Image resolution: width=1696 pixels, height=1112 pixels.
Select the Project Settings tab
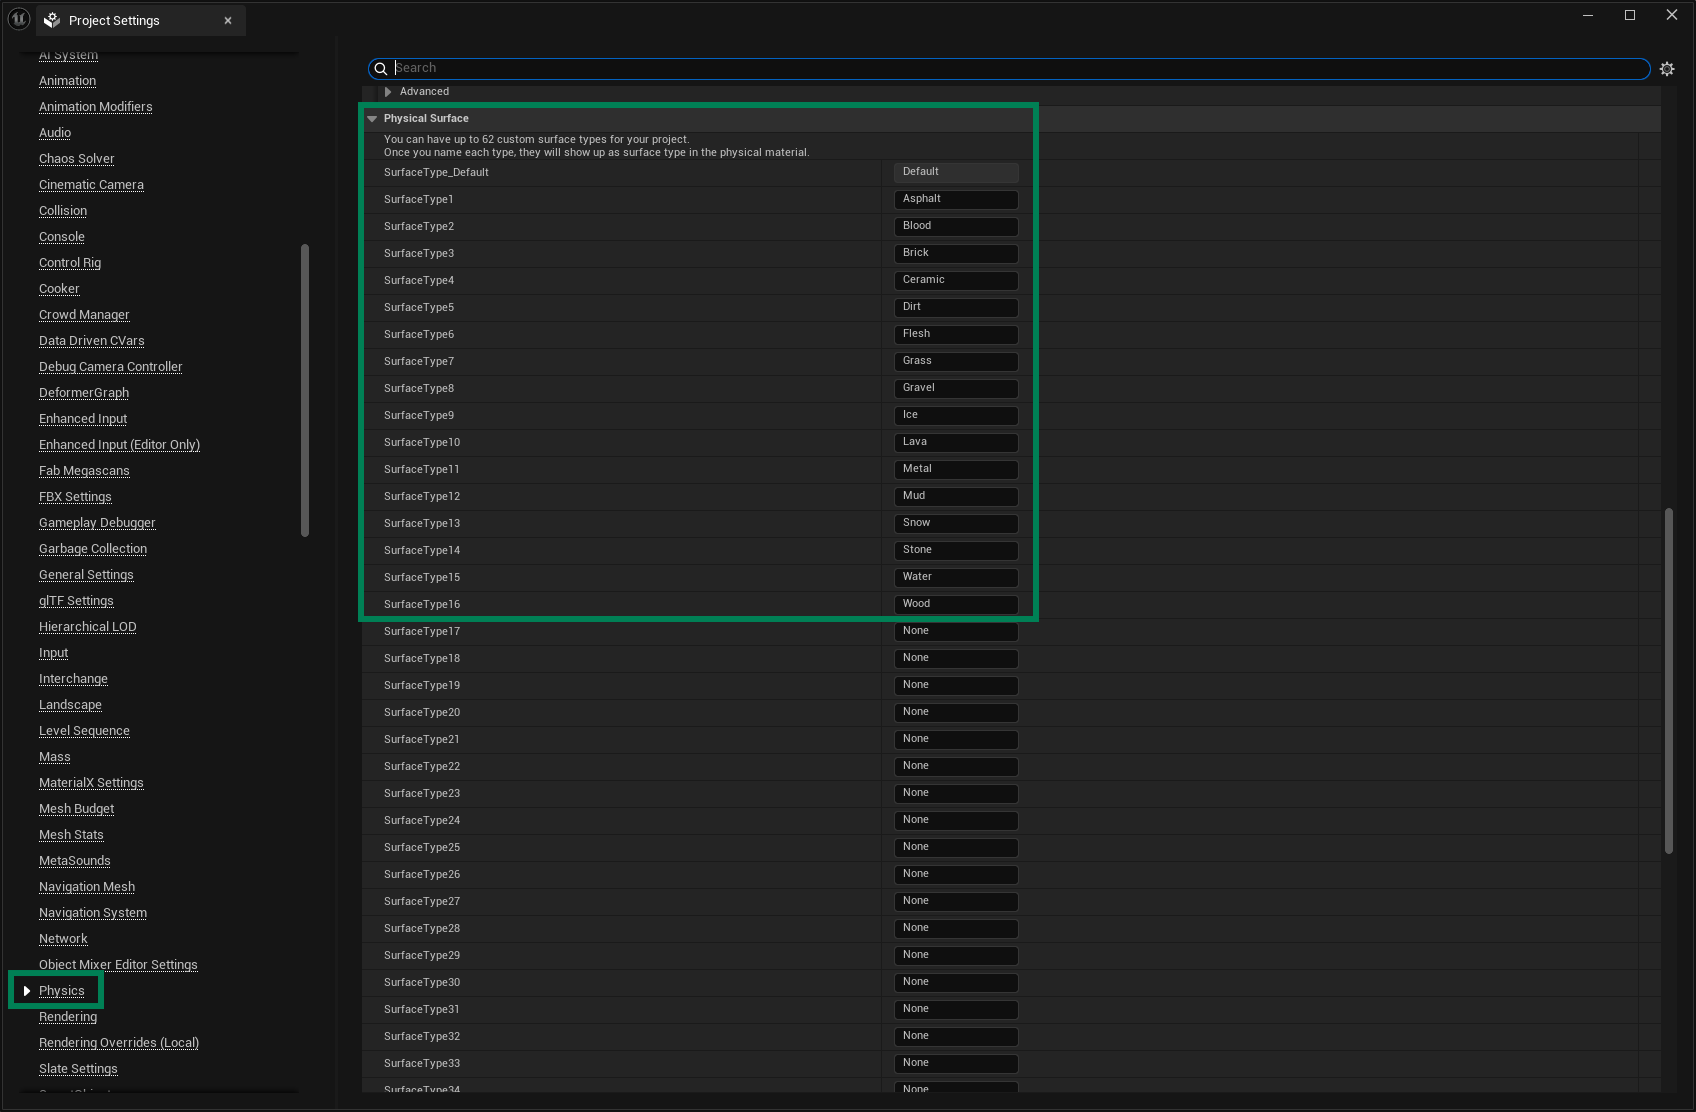(x=114, y=20)
